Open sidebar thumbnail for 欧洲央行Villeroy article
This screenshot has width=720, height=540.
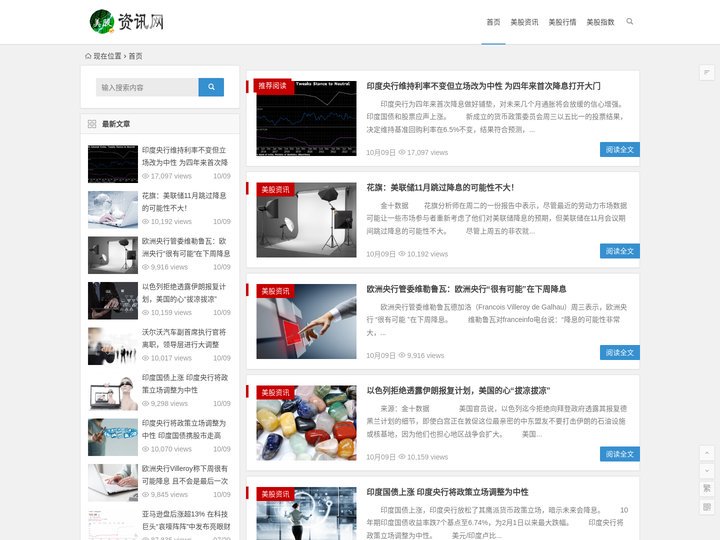point(113,482)
